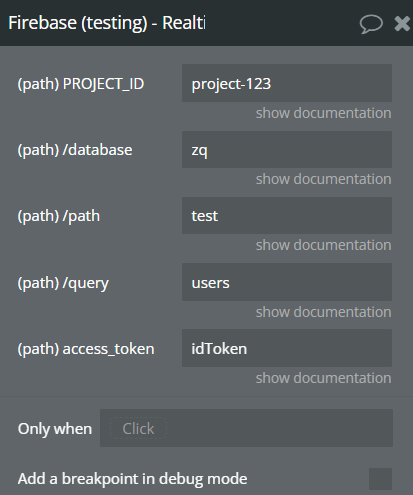Close the Firebase action panel

pos(402,24)
